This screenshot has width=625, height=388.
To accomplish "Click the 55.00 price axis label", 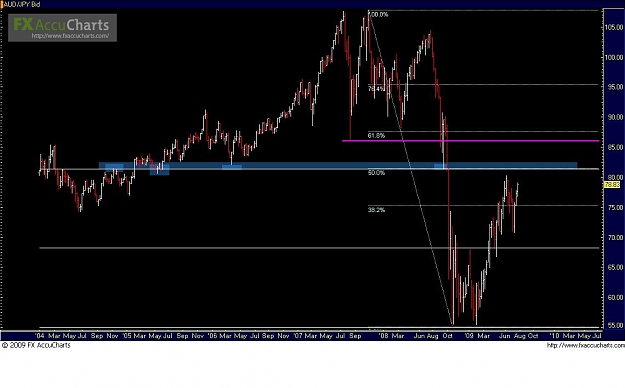I will click(x=614, y=325).
